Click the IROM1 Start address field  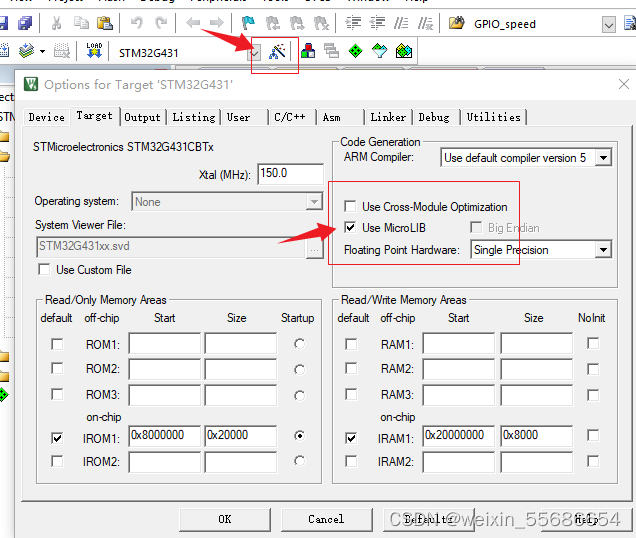164,435
